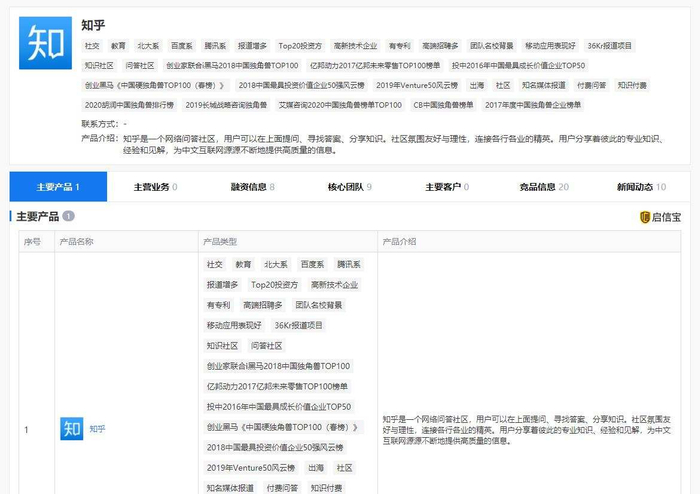Click the 问答社区 tag in the header card
The width and height of the screenshot is (700, 494).
pos(140,66)
